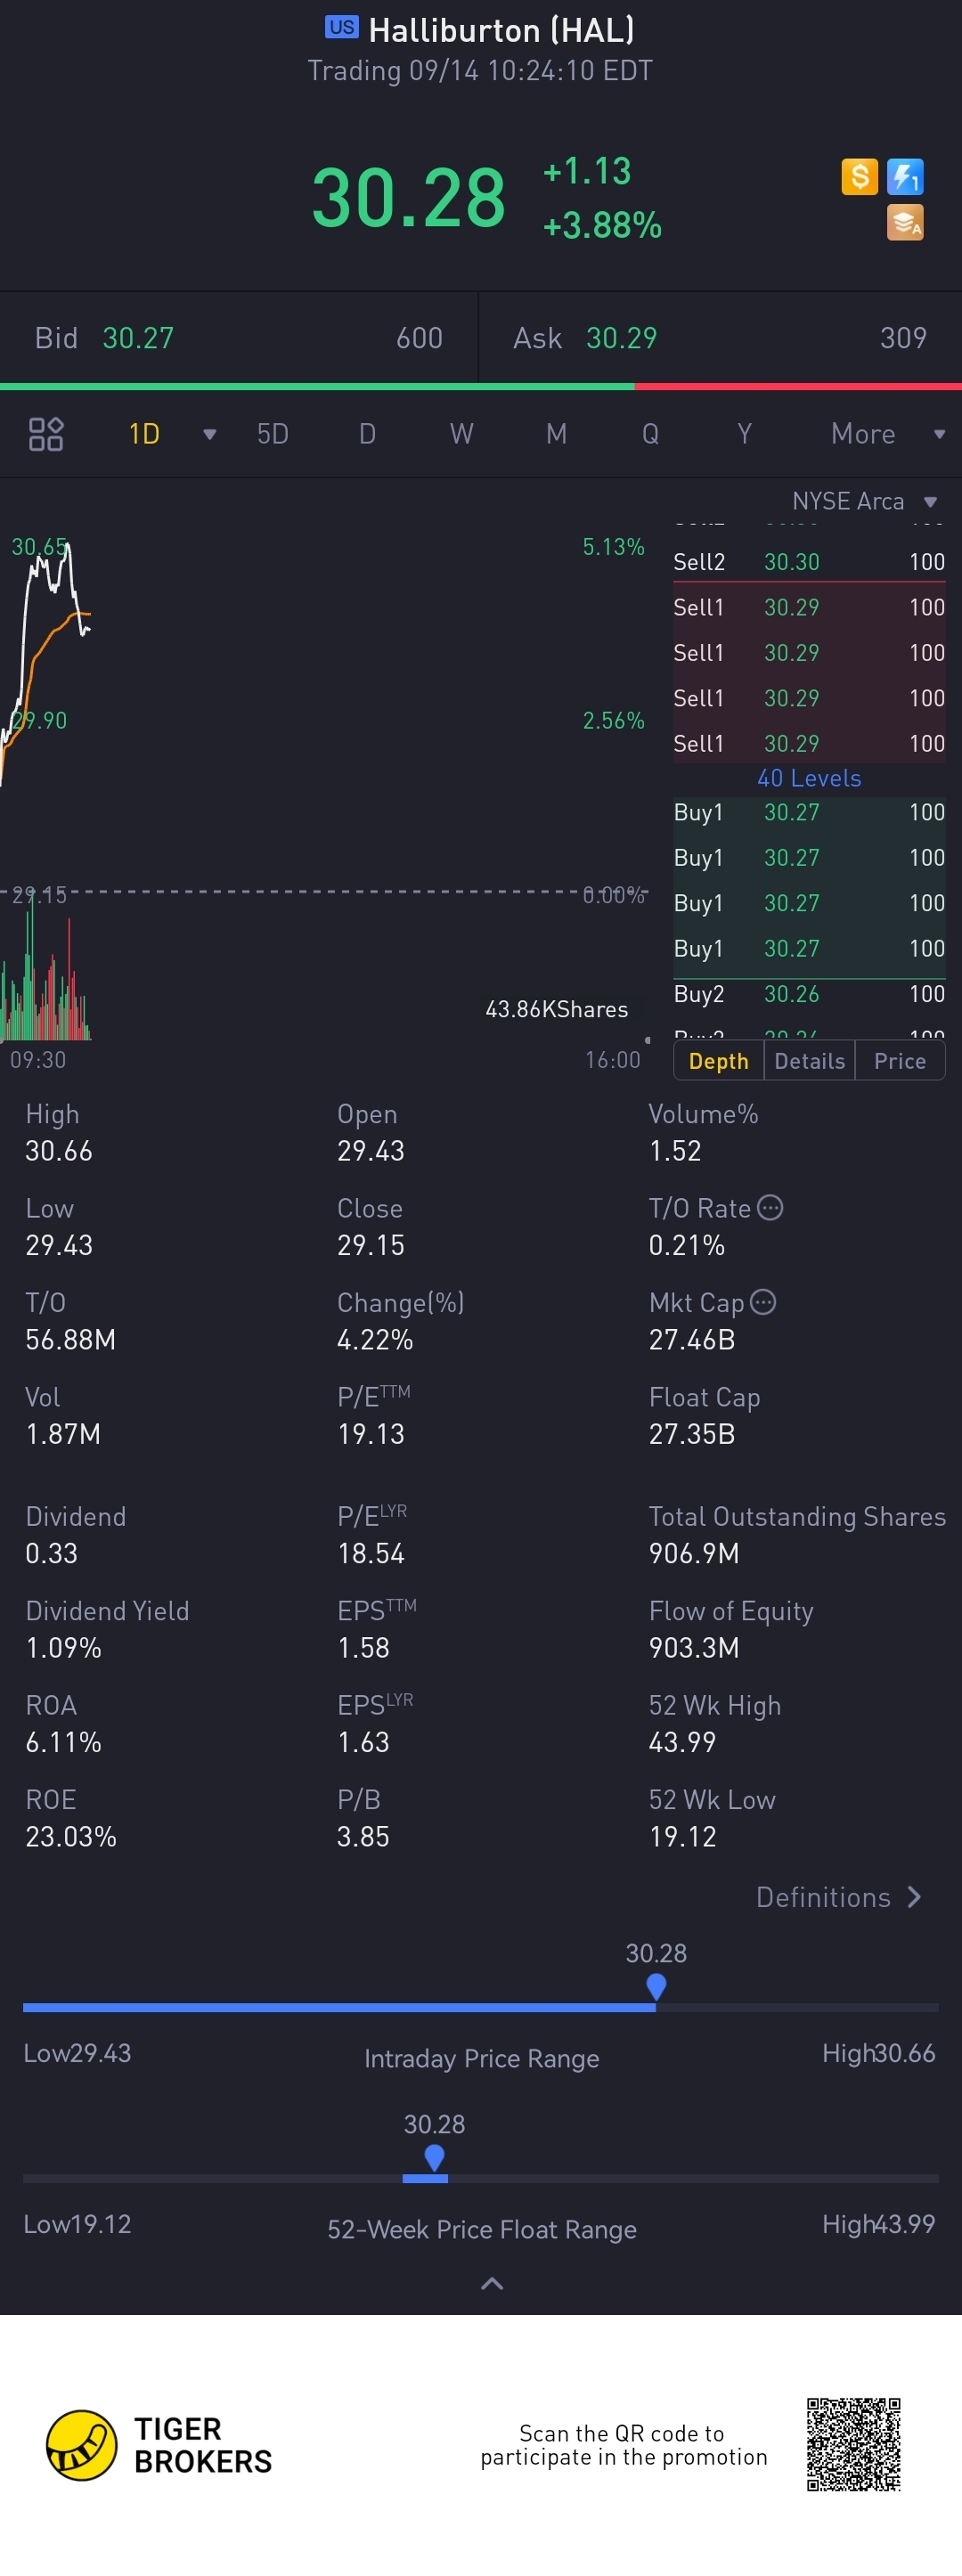The image size is (962, 2576).
Task: Switch to the M monthly chart tab
Action: [x=556, y=434]
